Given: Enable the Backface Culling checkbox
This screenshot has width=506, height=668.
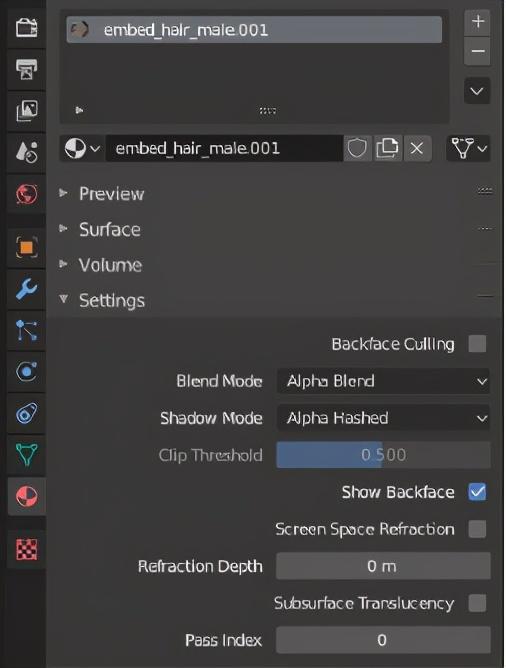Looking at the screenshot, I should (x=477, y=344).
